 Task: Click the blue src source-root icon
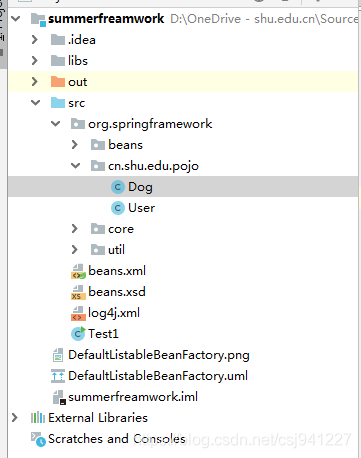[x=58, y=103]
